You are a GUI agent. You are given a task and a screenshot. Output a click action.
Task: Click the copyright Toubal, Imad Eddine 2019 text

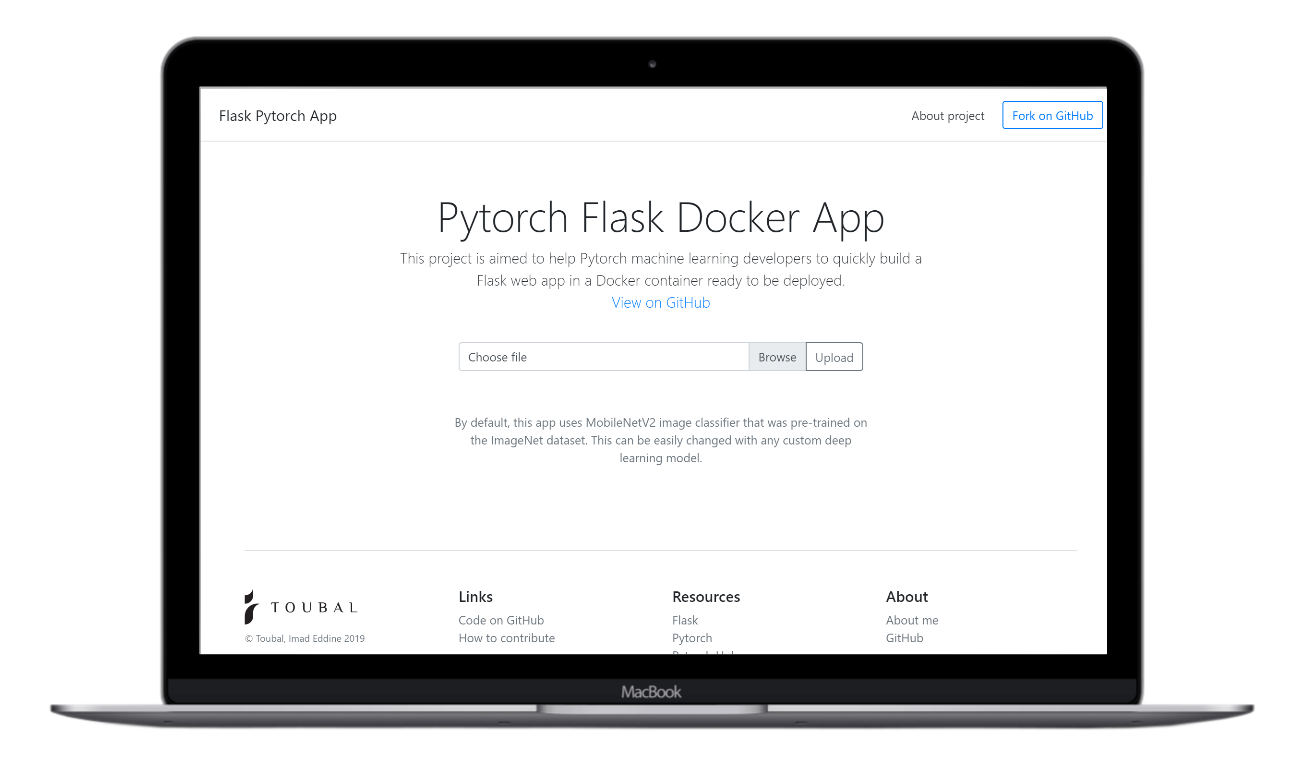coord(305,638)
